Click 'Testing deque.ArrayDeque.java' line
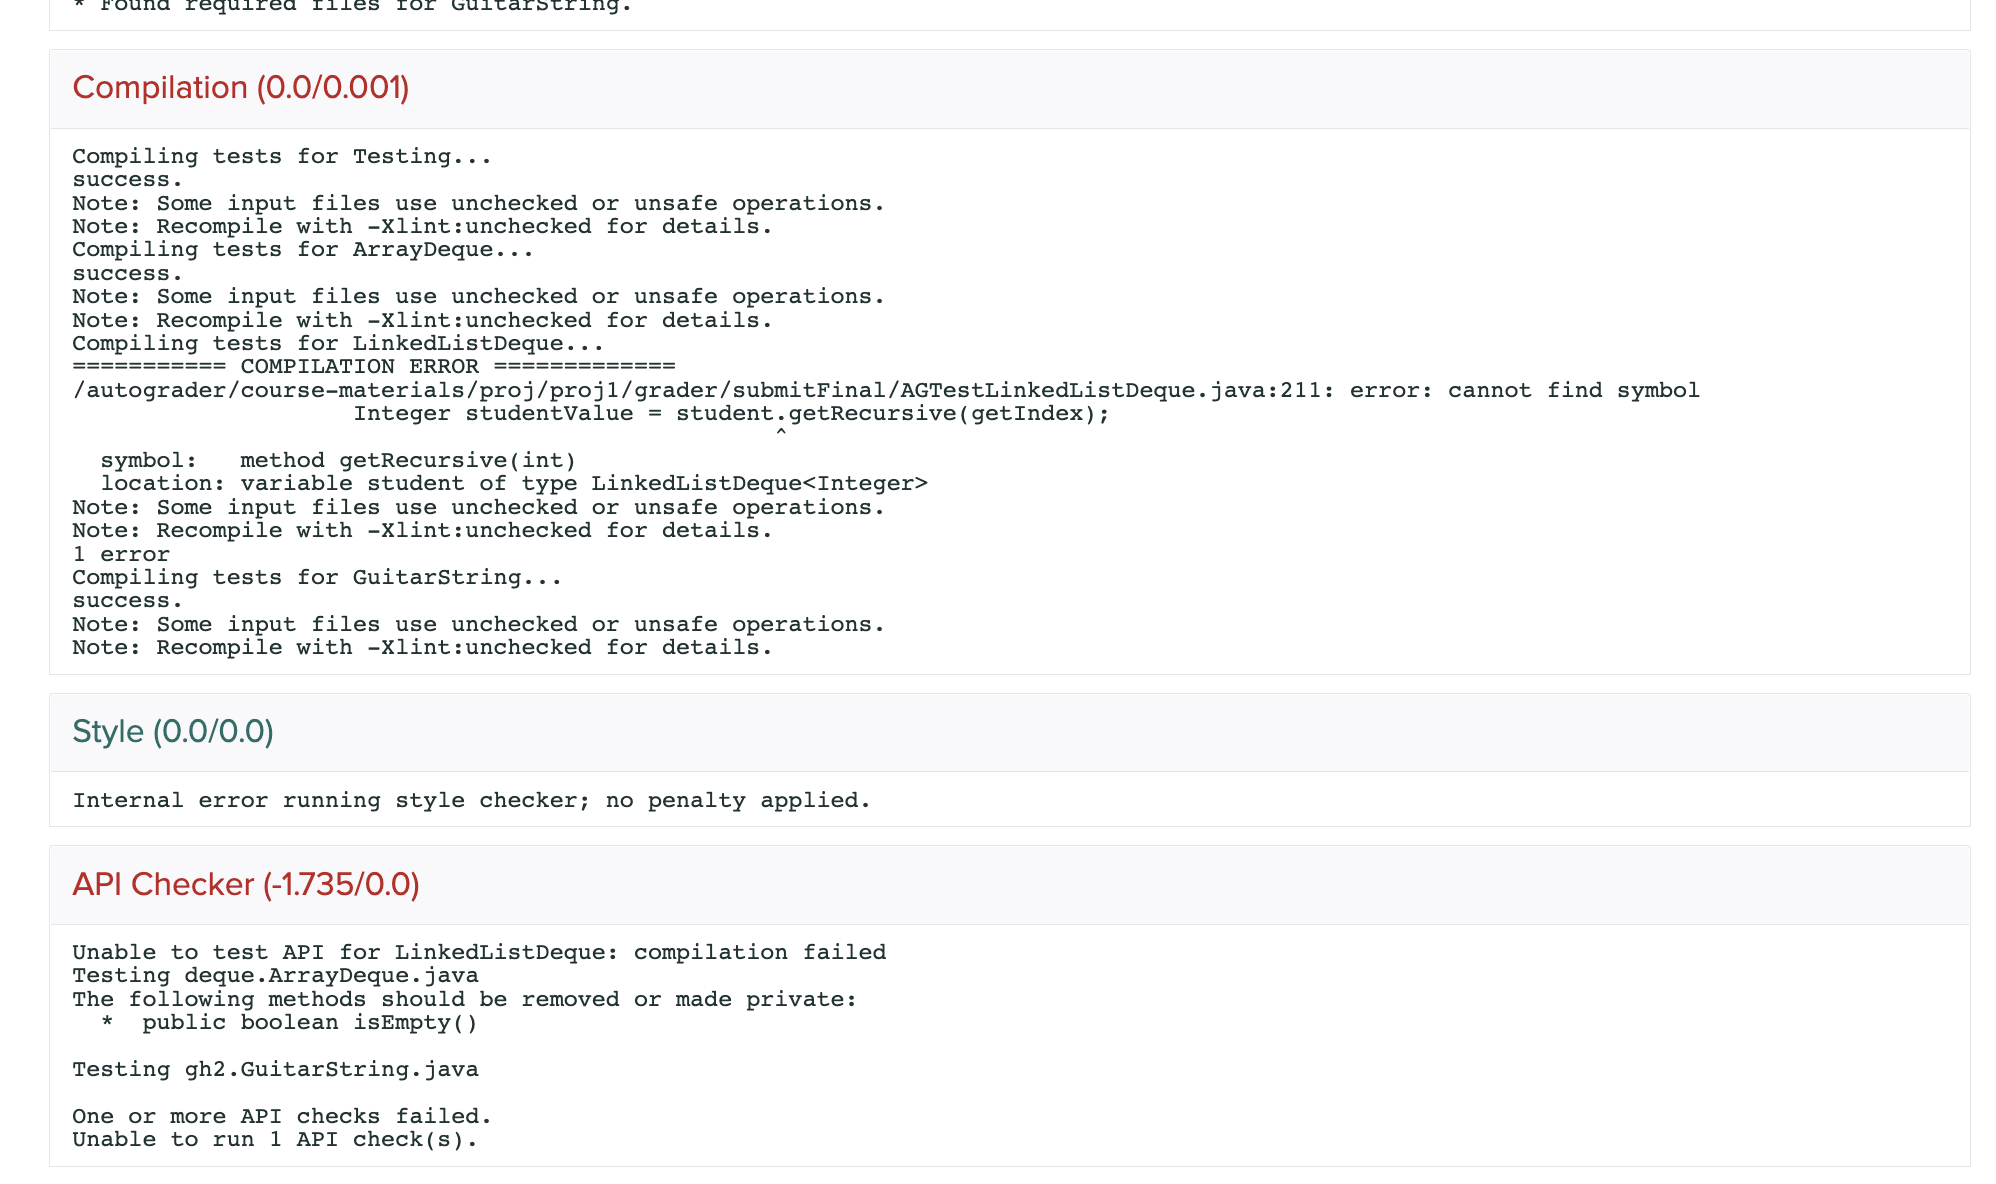Image resolution: width=1996 pixels, height=1184 pixels. click(x=275, y=976)
